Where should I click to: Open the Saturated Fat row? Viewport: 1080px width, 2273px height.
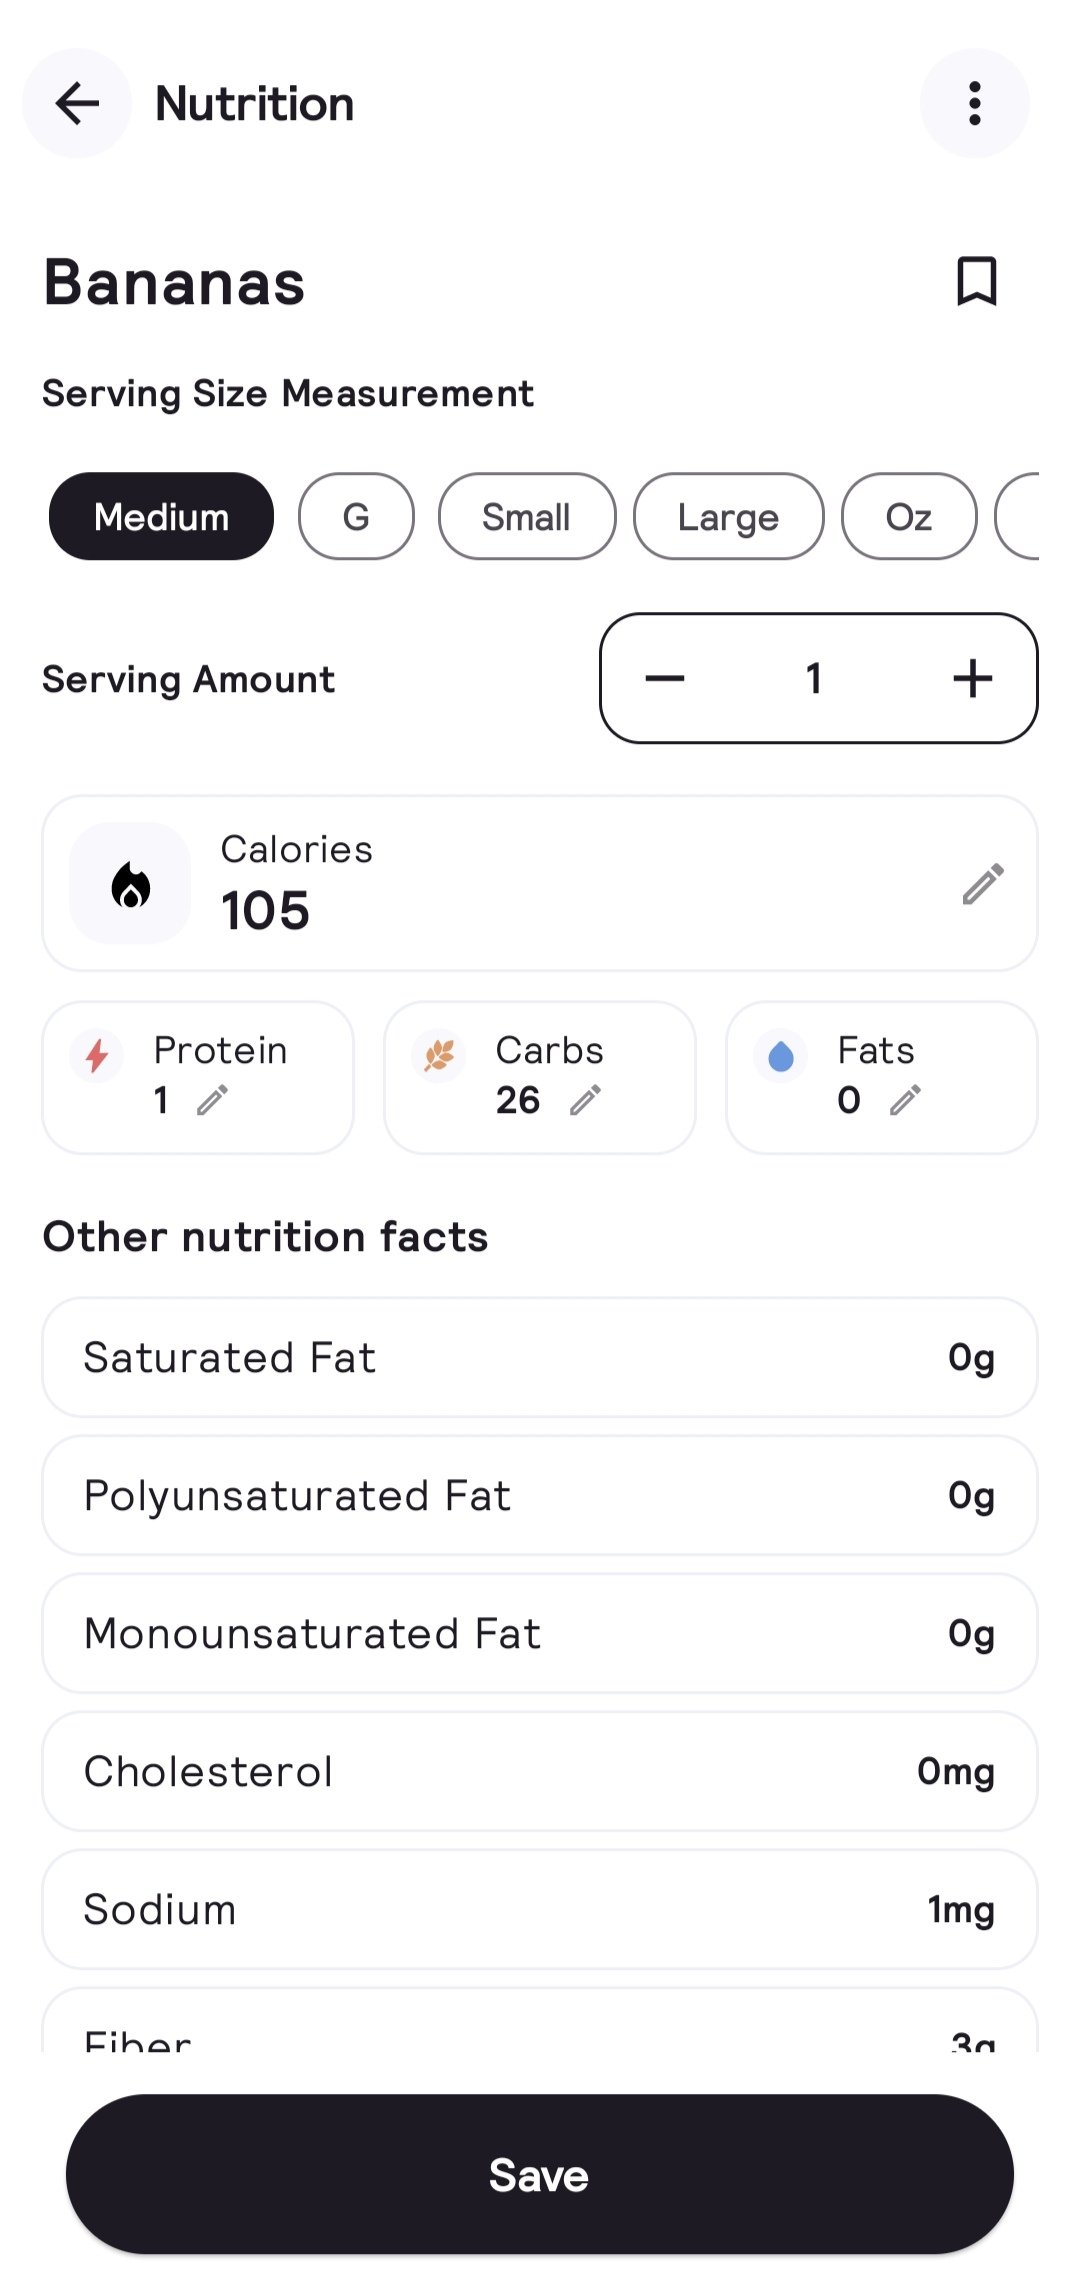click(x=539, y=1358)
